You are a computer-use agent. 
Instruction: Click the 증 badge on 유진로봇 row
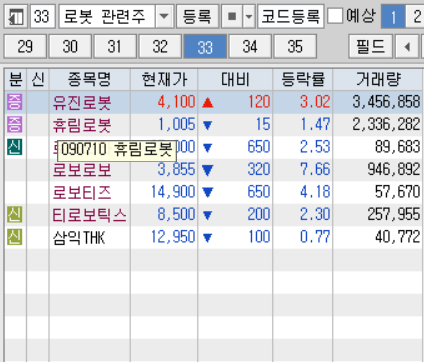15,102
